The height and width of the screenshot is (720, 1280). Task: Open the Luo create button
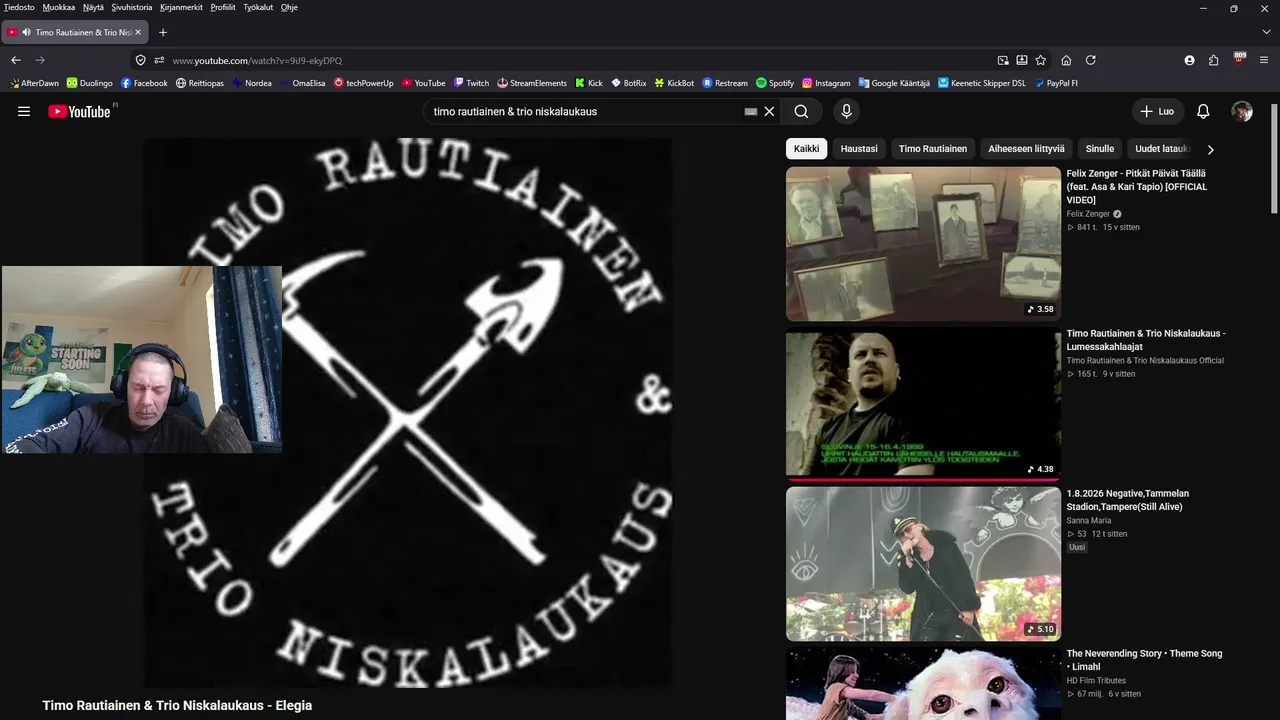pos(1158,111)
